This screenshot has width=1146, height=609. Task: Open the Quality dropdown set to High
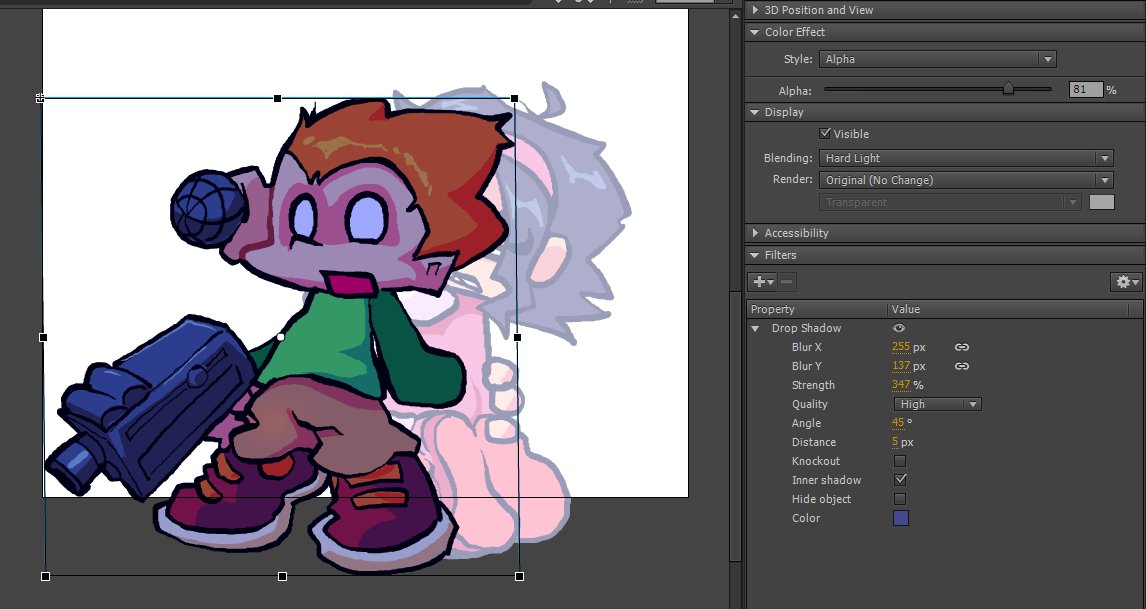(937, 404)
